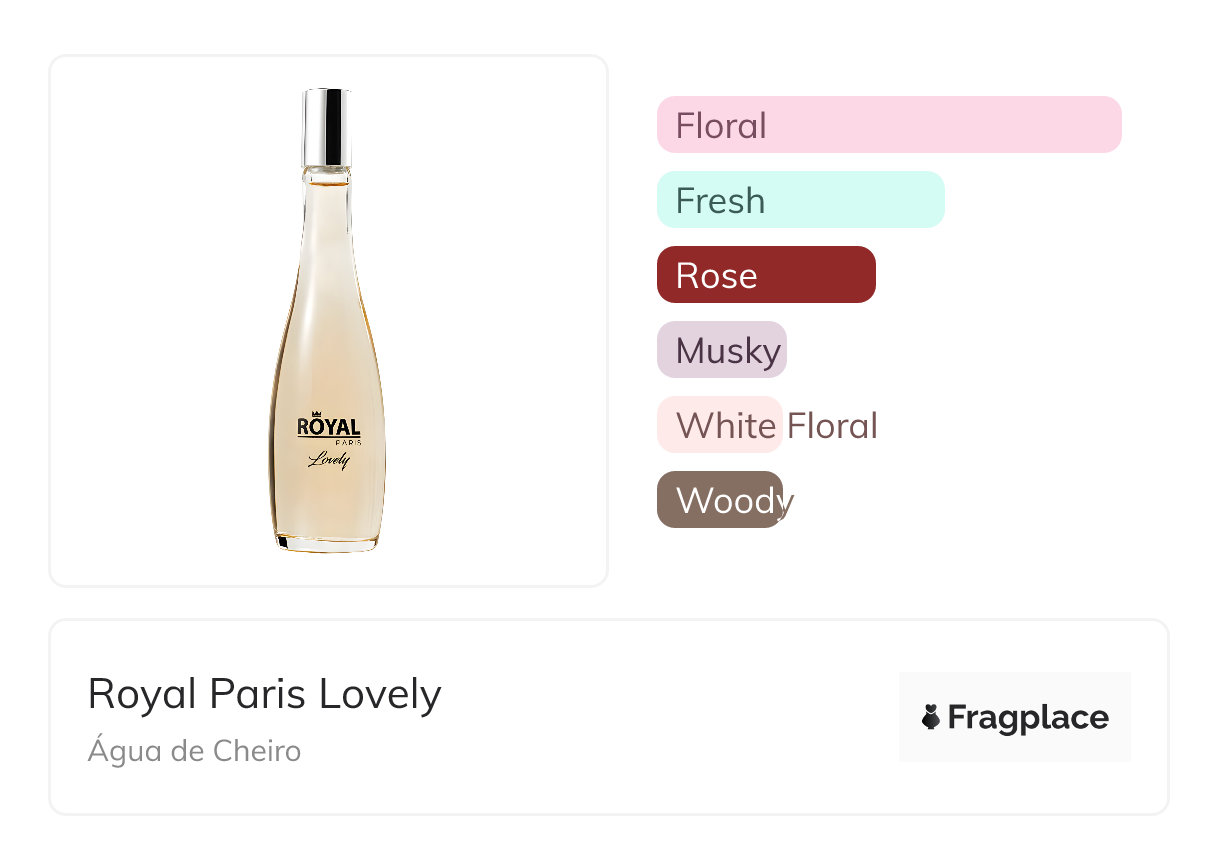The image size is (1218, 864).
Task: Open the Fragplace wordmark link
Action: point(1027,718)
